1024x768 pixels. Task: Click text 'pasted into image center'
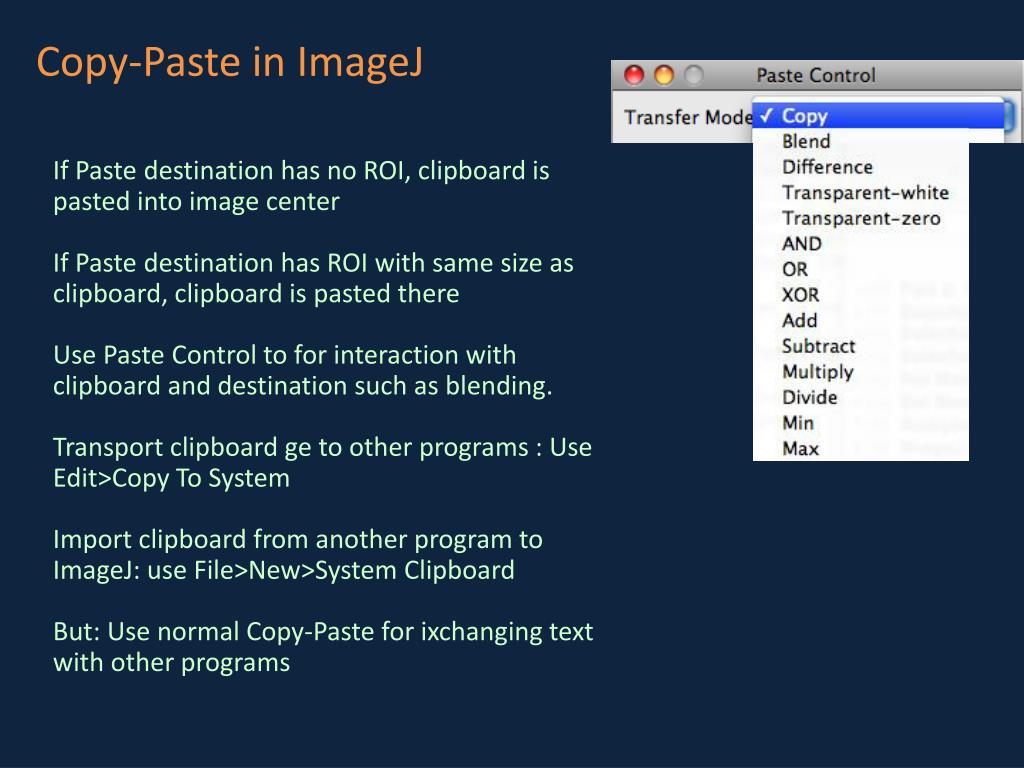click(197, 202)
